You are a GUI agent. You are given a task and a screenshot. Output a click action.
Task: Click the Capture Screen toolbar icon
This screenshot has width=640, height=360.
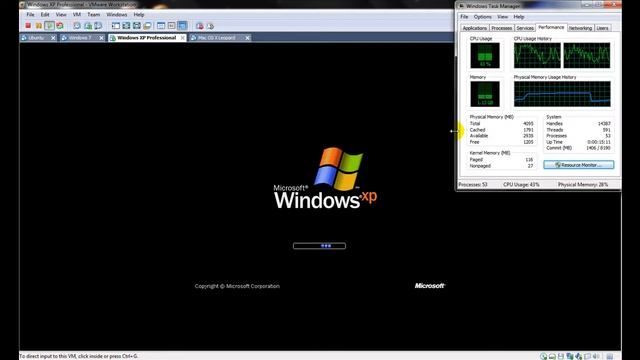[x=200, y=26]
